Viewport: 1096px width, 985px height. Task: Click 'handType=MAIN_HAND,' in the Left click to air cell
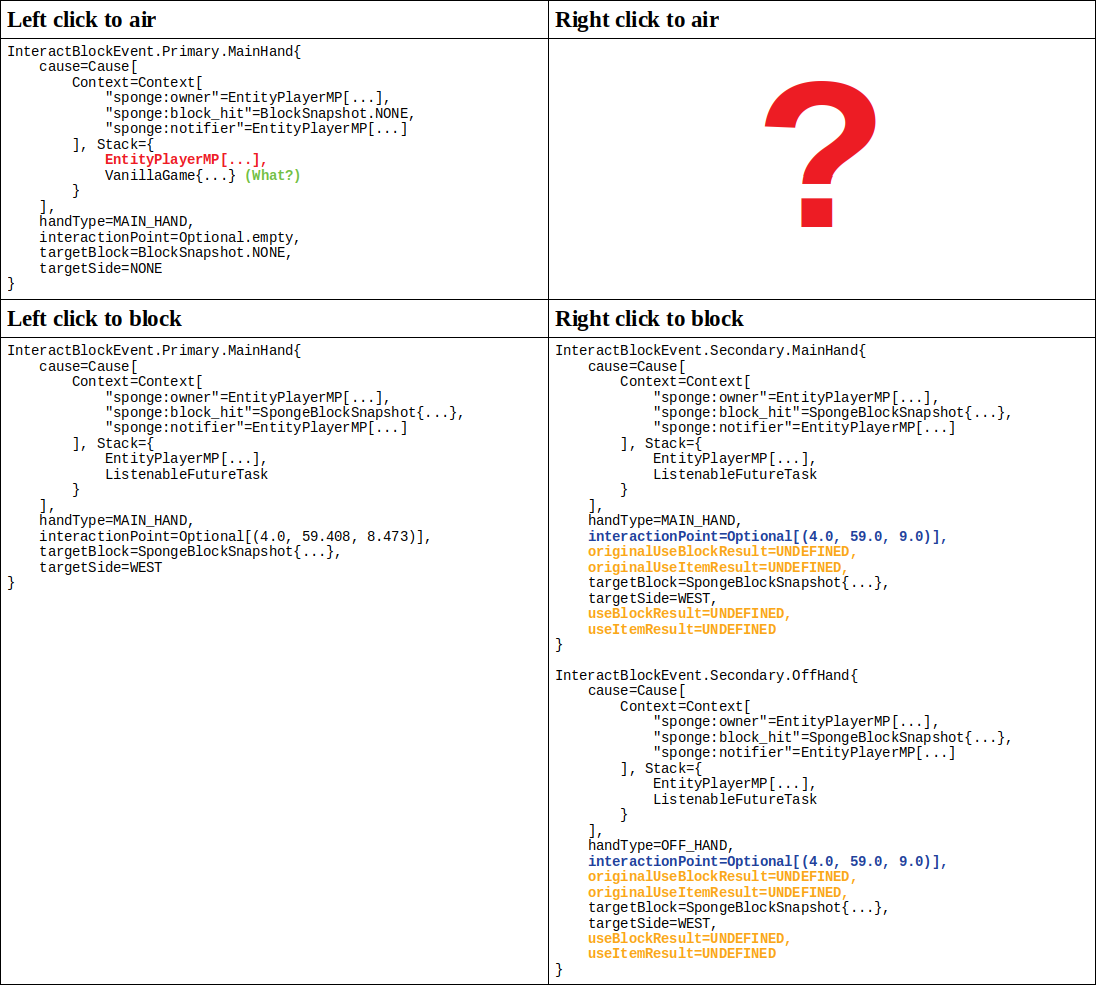tap(116, 222)
